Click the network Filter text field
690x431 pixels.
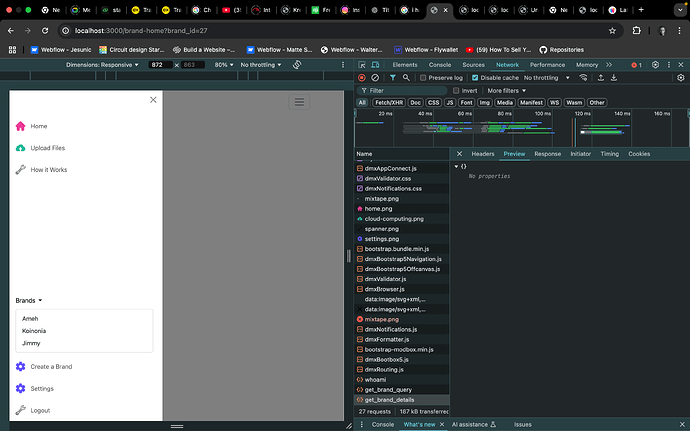tap(403, 91)
